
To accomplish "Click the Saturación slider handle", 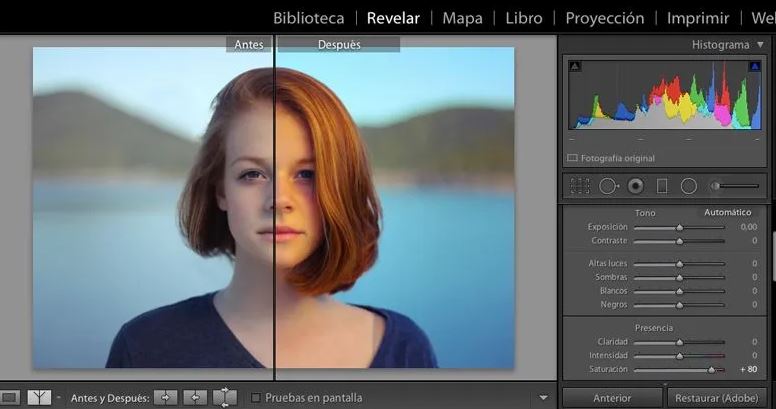I will (712, 369).
